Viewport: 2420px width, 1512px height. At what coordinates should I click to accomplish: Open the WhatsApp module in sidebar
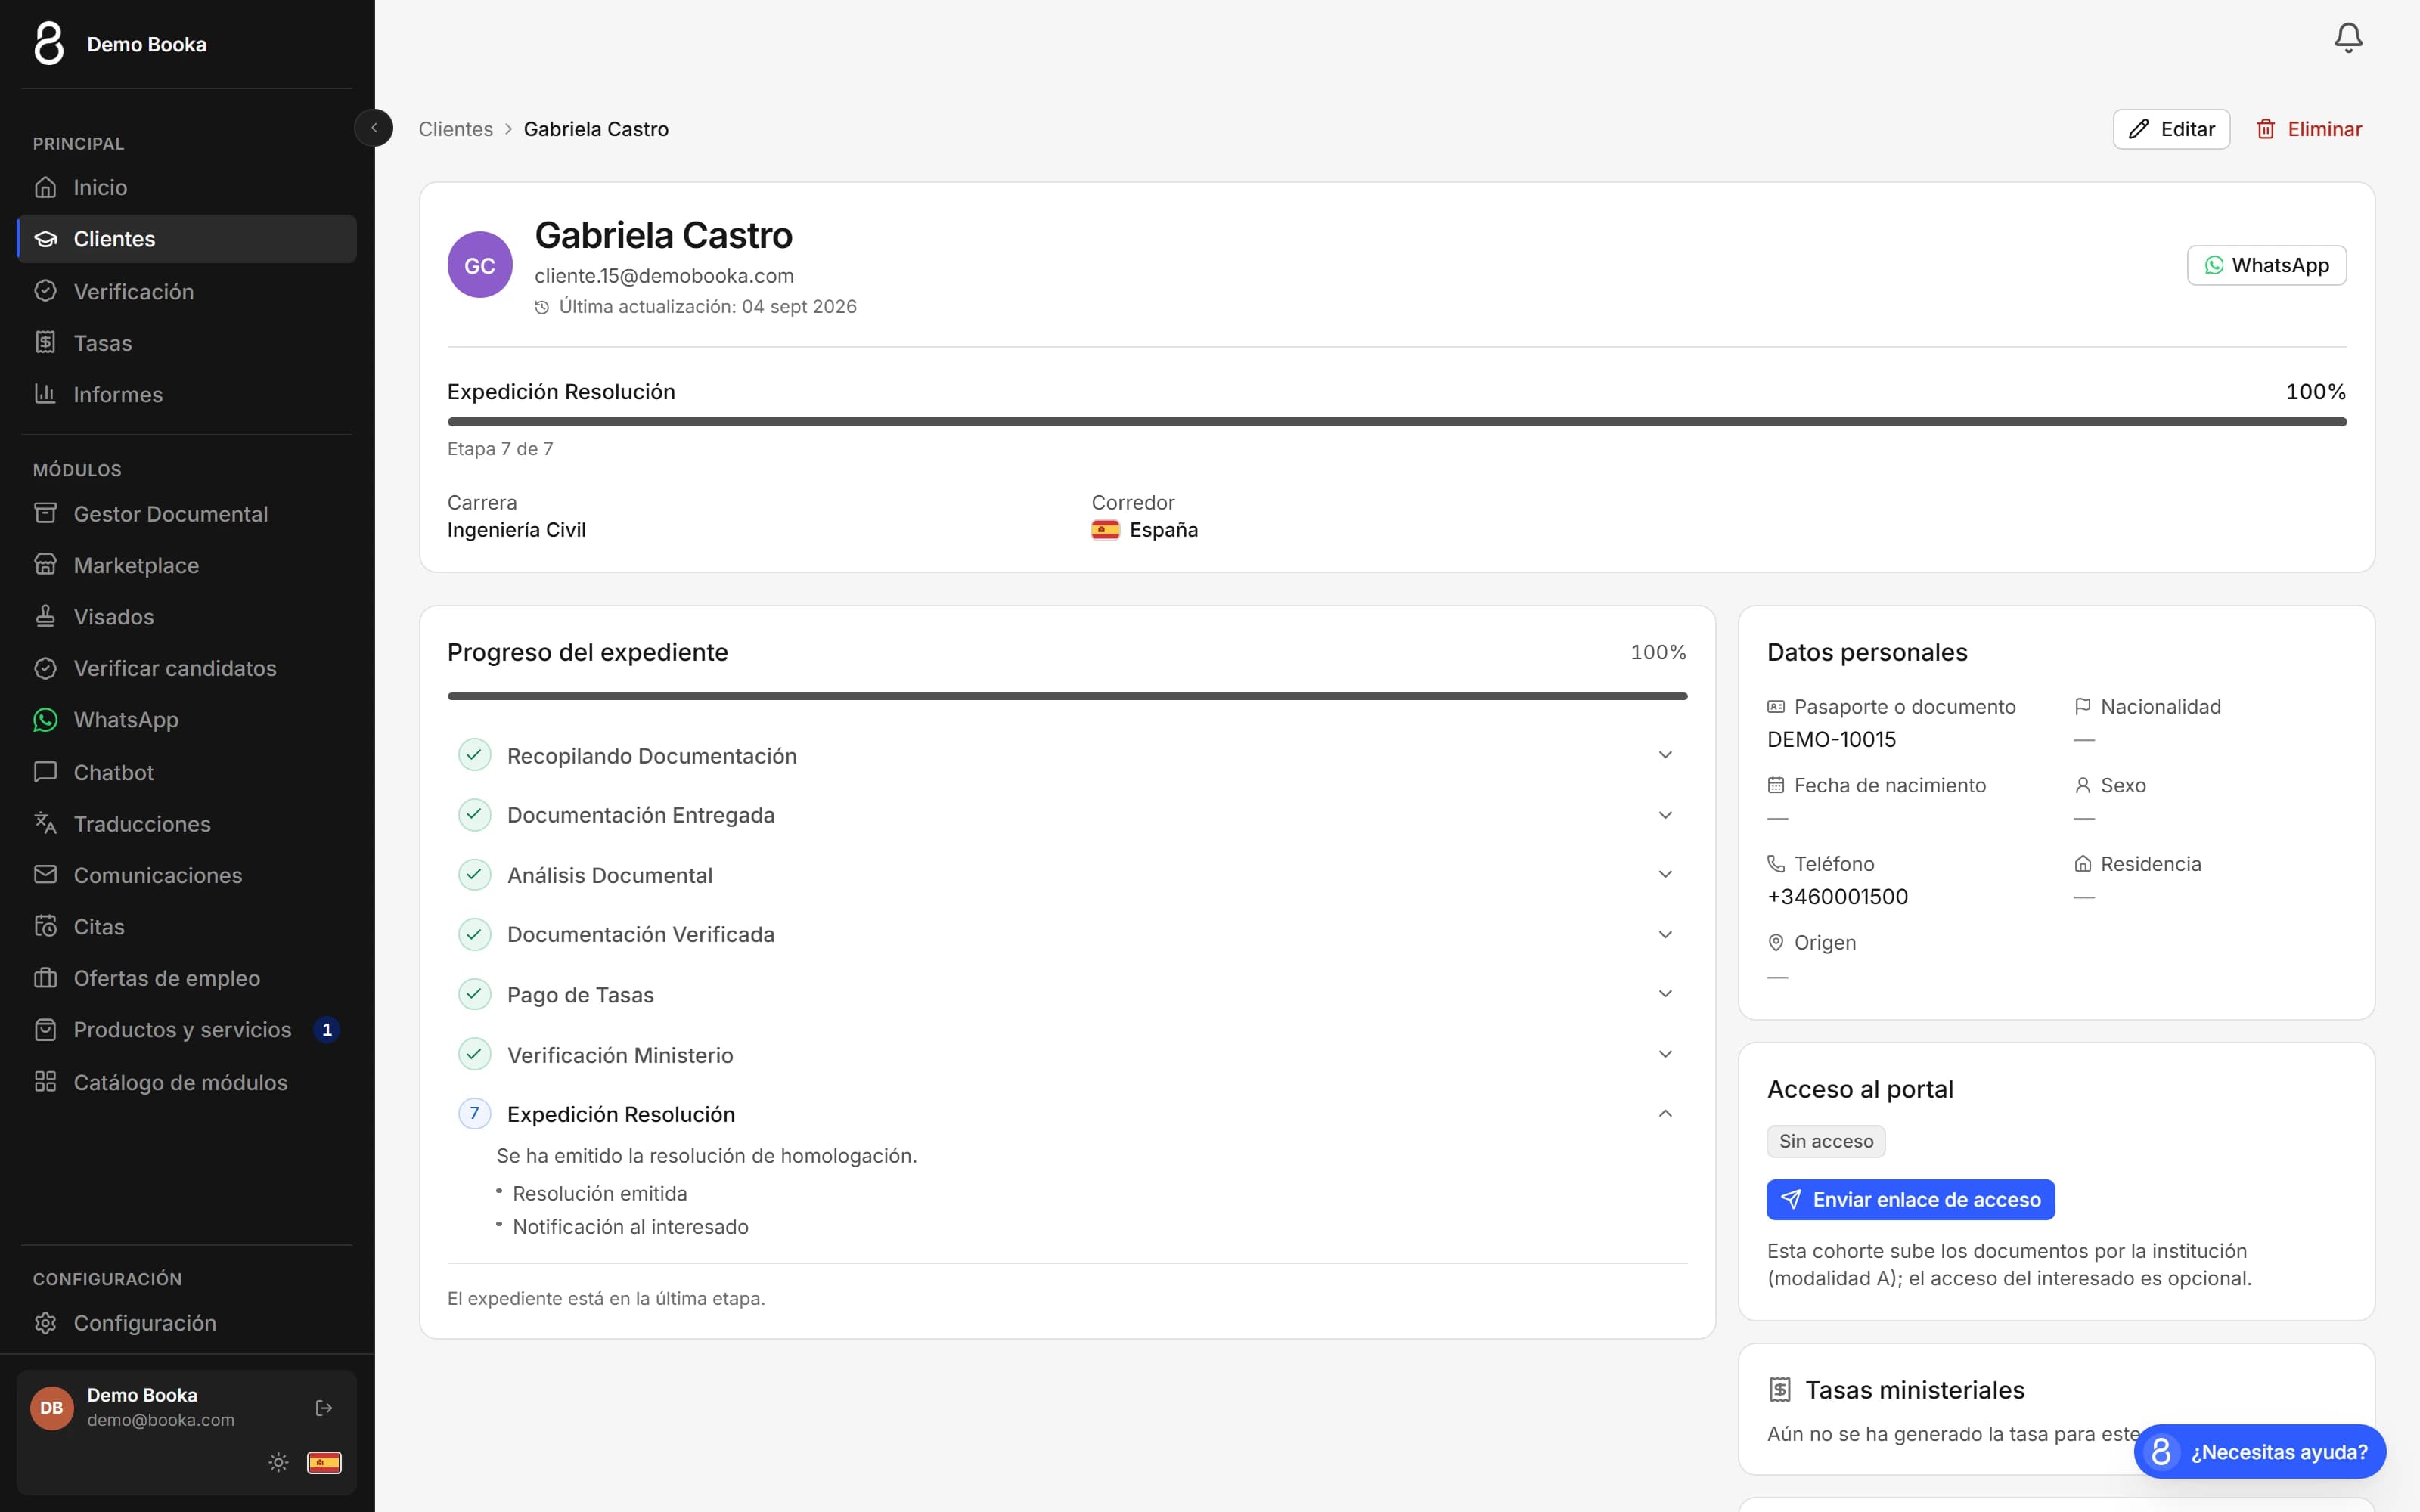click(x=187, y=720)
